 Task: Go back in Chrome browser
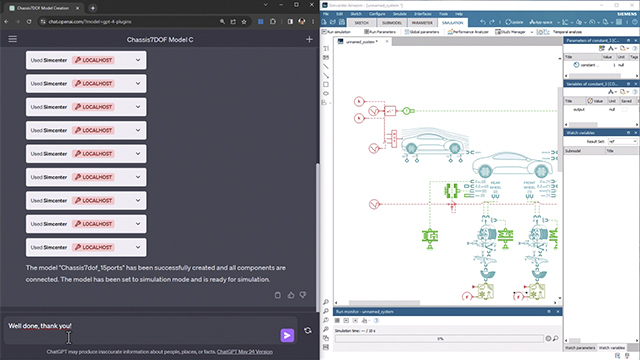click(7, 22)
